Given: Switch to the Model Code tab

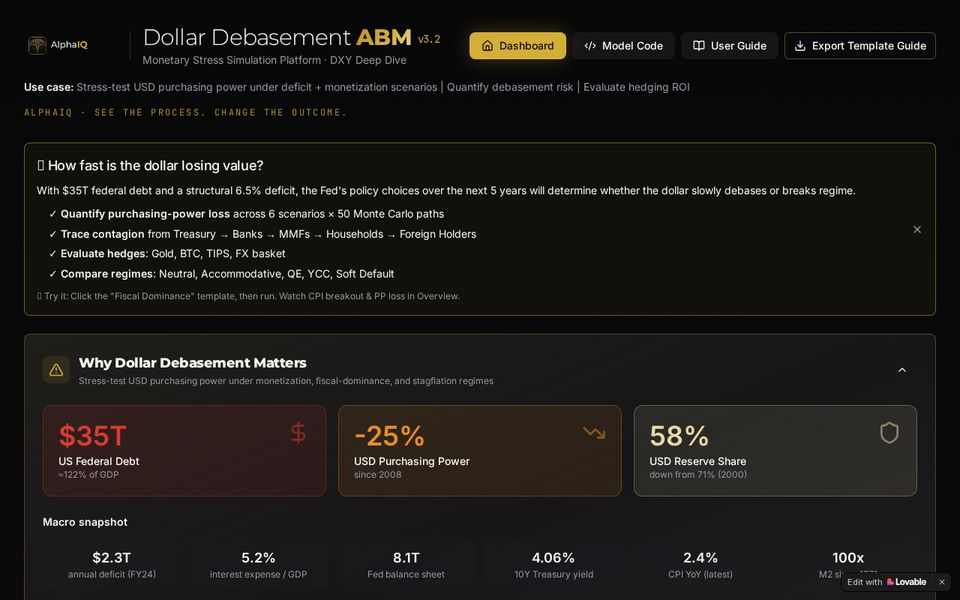Looking at the screenshot, I should (x=623, y=46).
